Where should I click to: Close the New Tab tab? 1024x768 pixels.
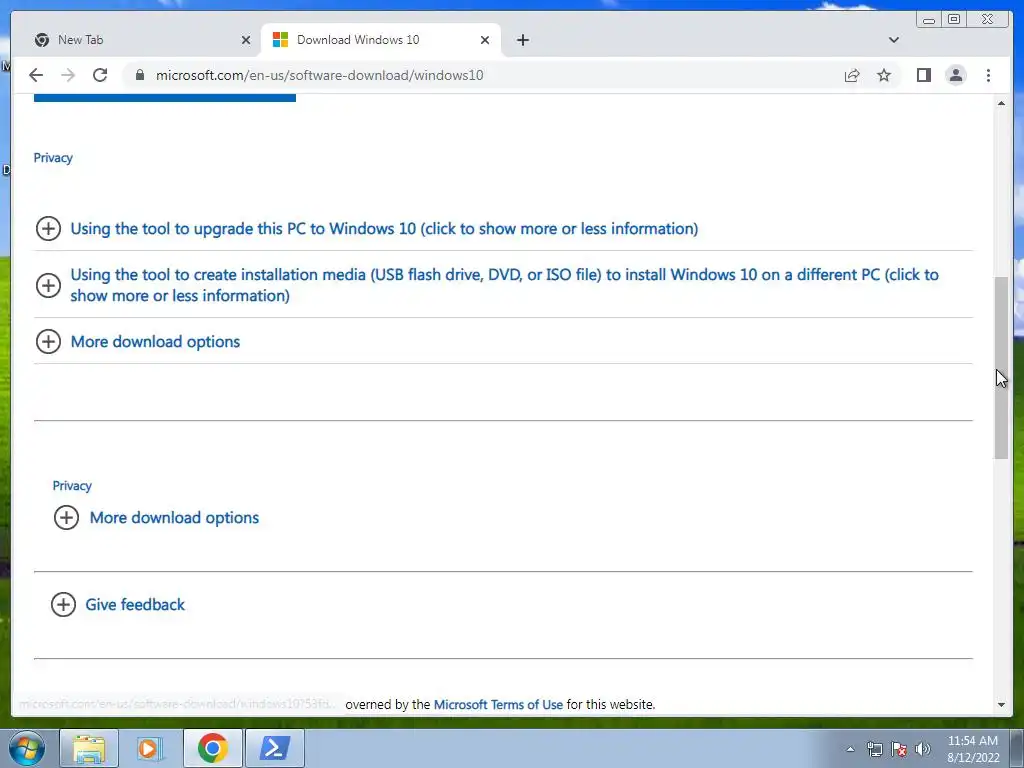246,40
